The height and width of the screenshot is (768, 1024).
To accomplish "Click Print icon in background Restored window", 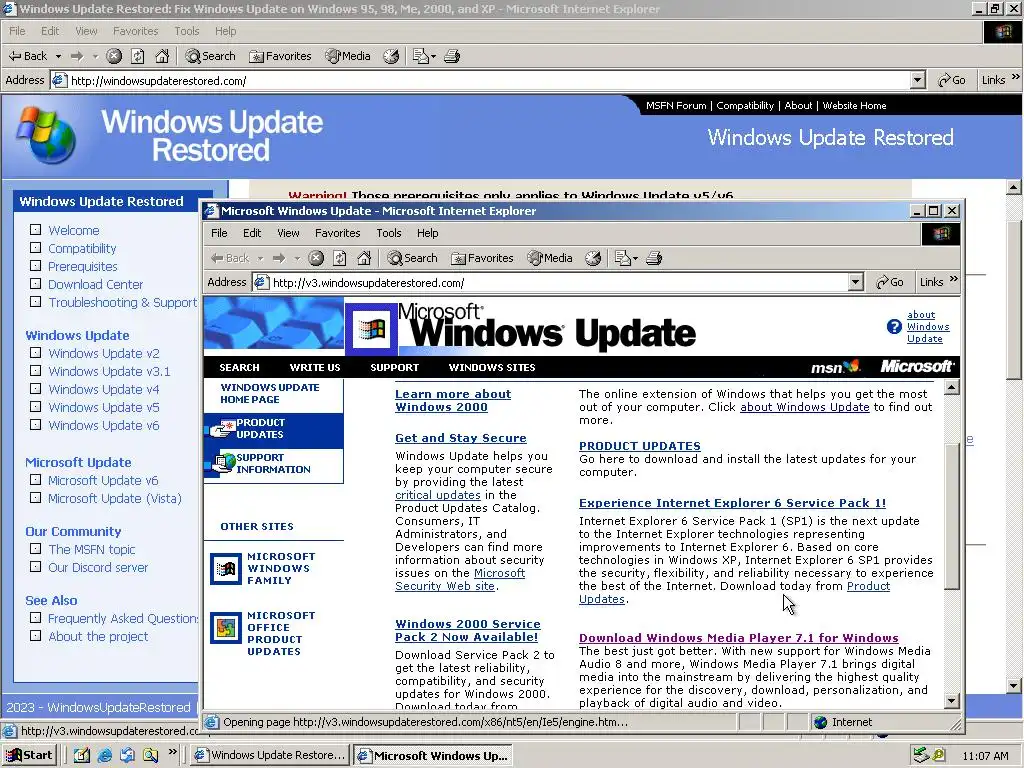I will click(452, 56).
